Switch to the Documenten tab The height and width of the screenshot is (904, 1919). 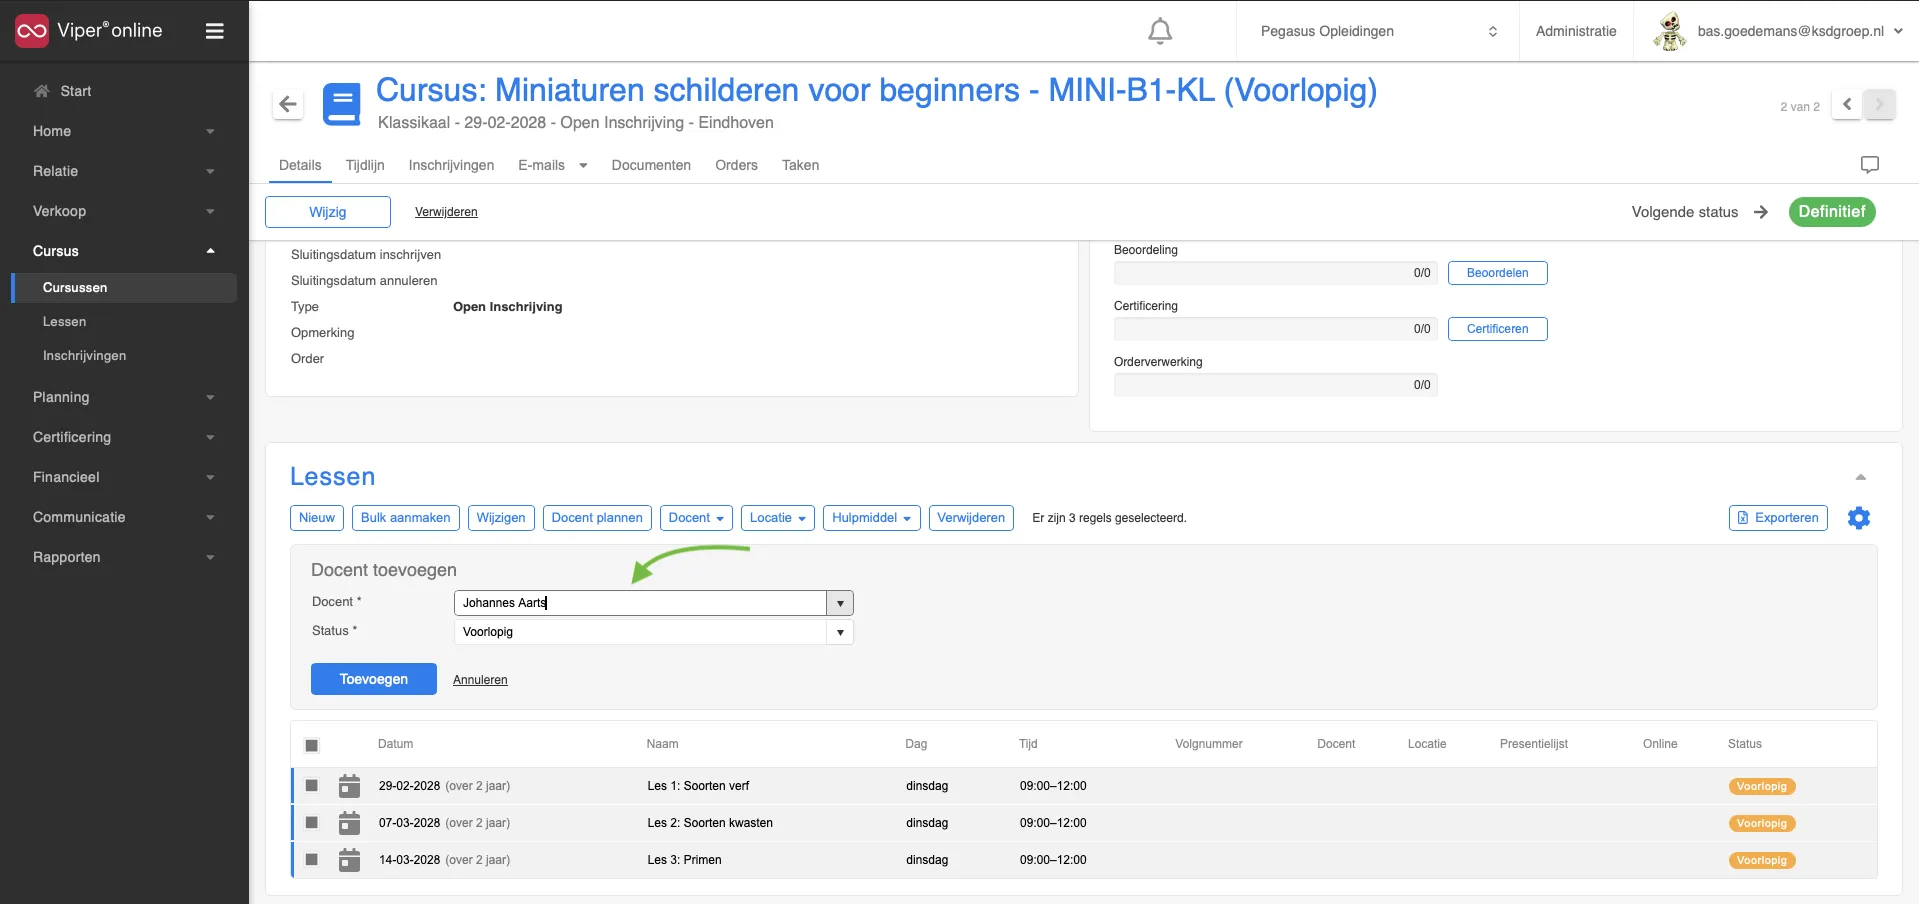pyautogui.click(x=651, y=165)
